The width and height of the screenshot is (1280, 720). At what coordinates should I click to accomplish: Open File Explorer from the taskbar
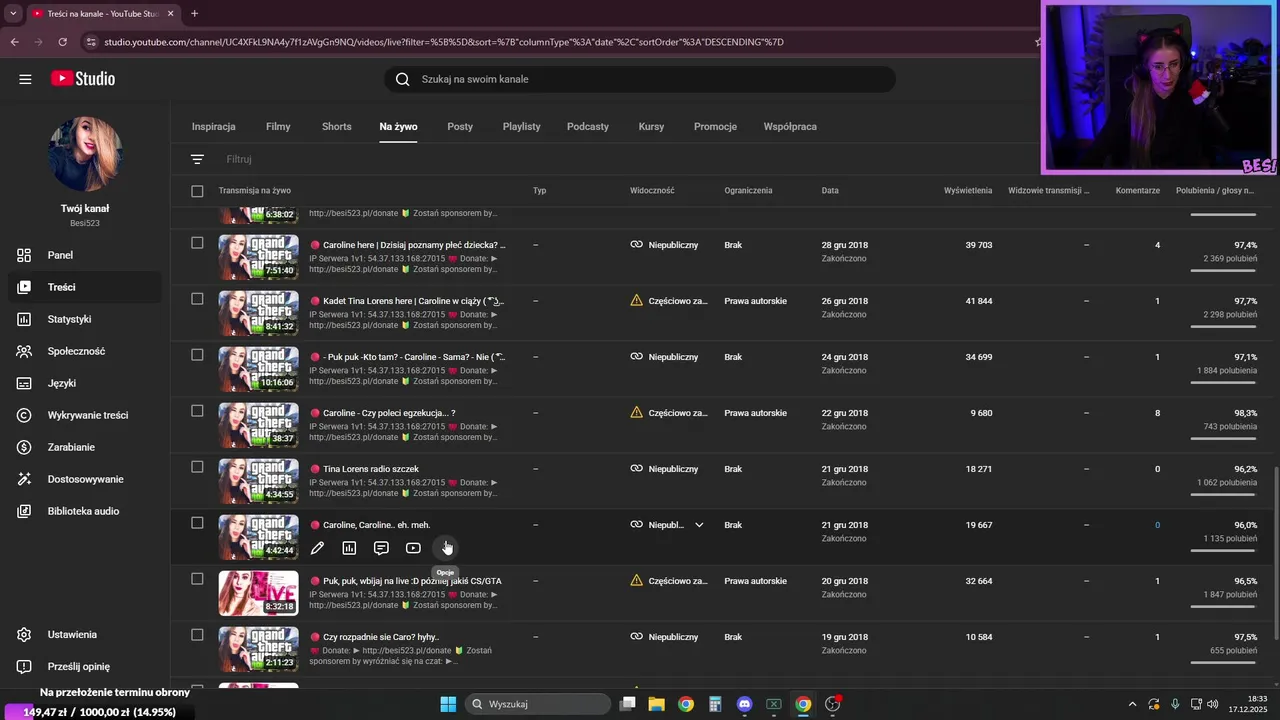tap(657, 704)
